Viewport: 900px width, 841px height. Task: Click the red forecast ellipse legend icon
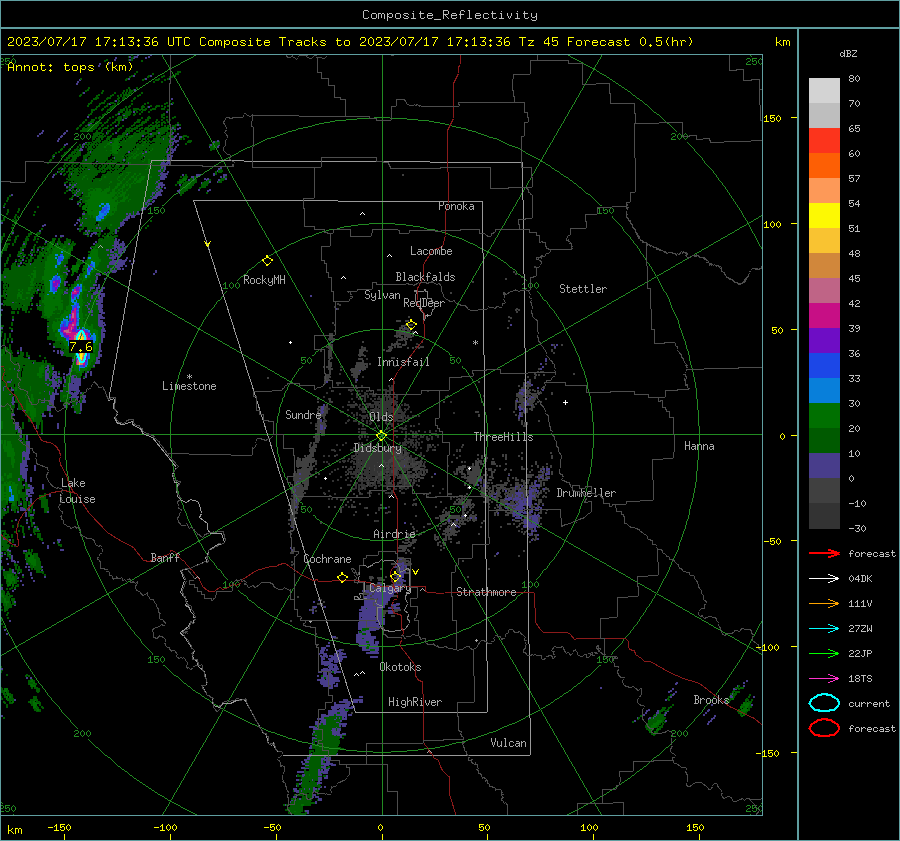[824, 728]
